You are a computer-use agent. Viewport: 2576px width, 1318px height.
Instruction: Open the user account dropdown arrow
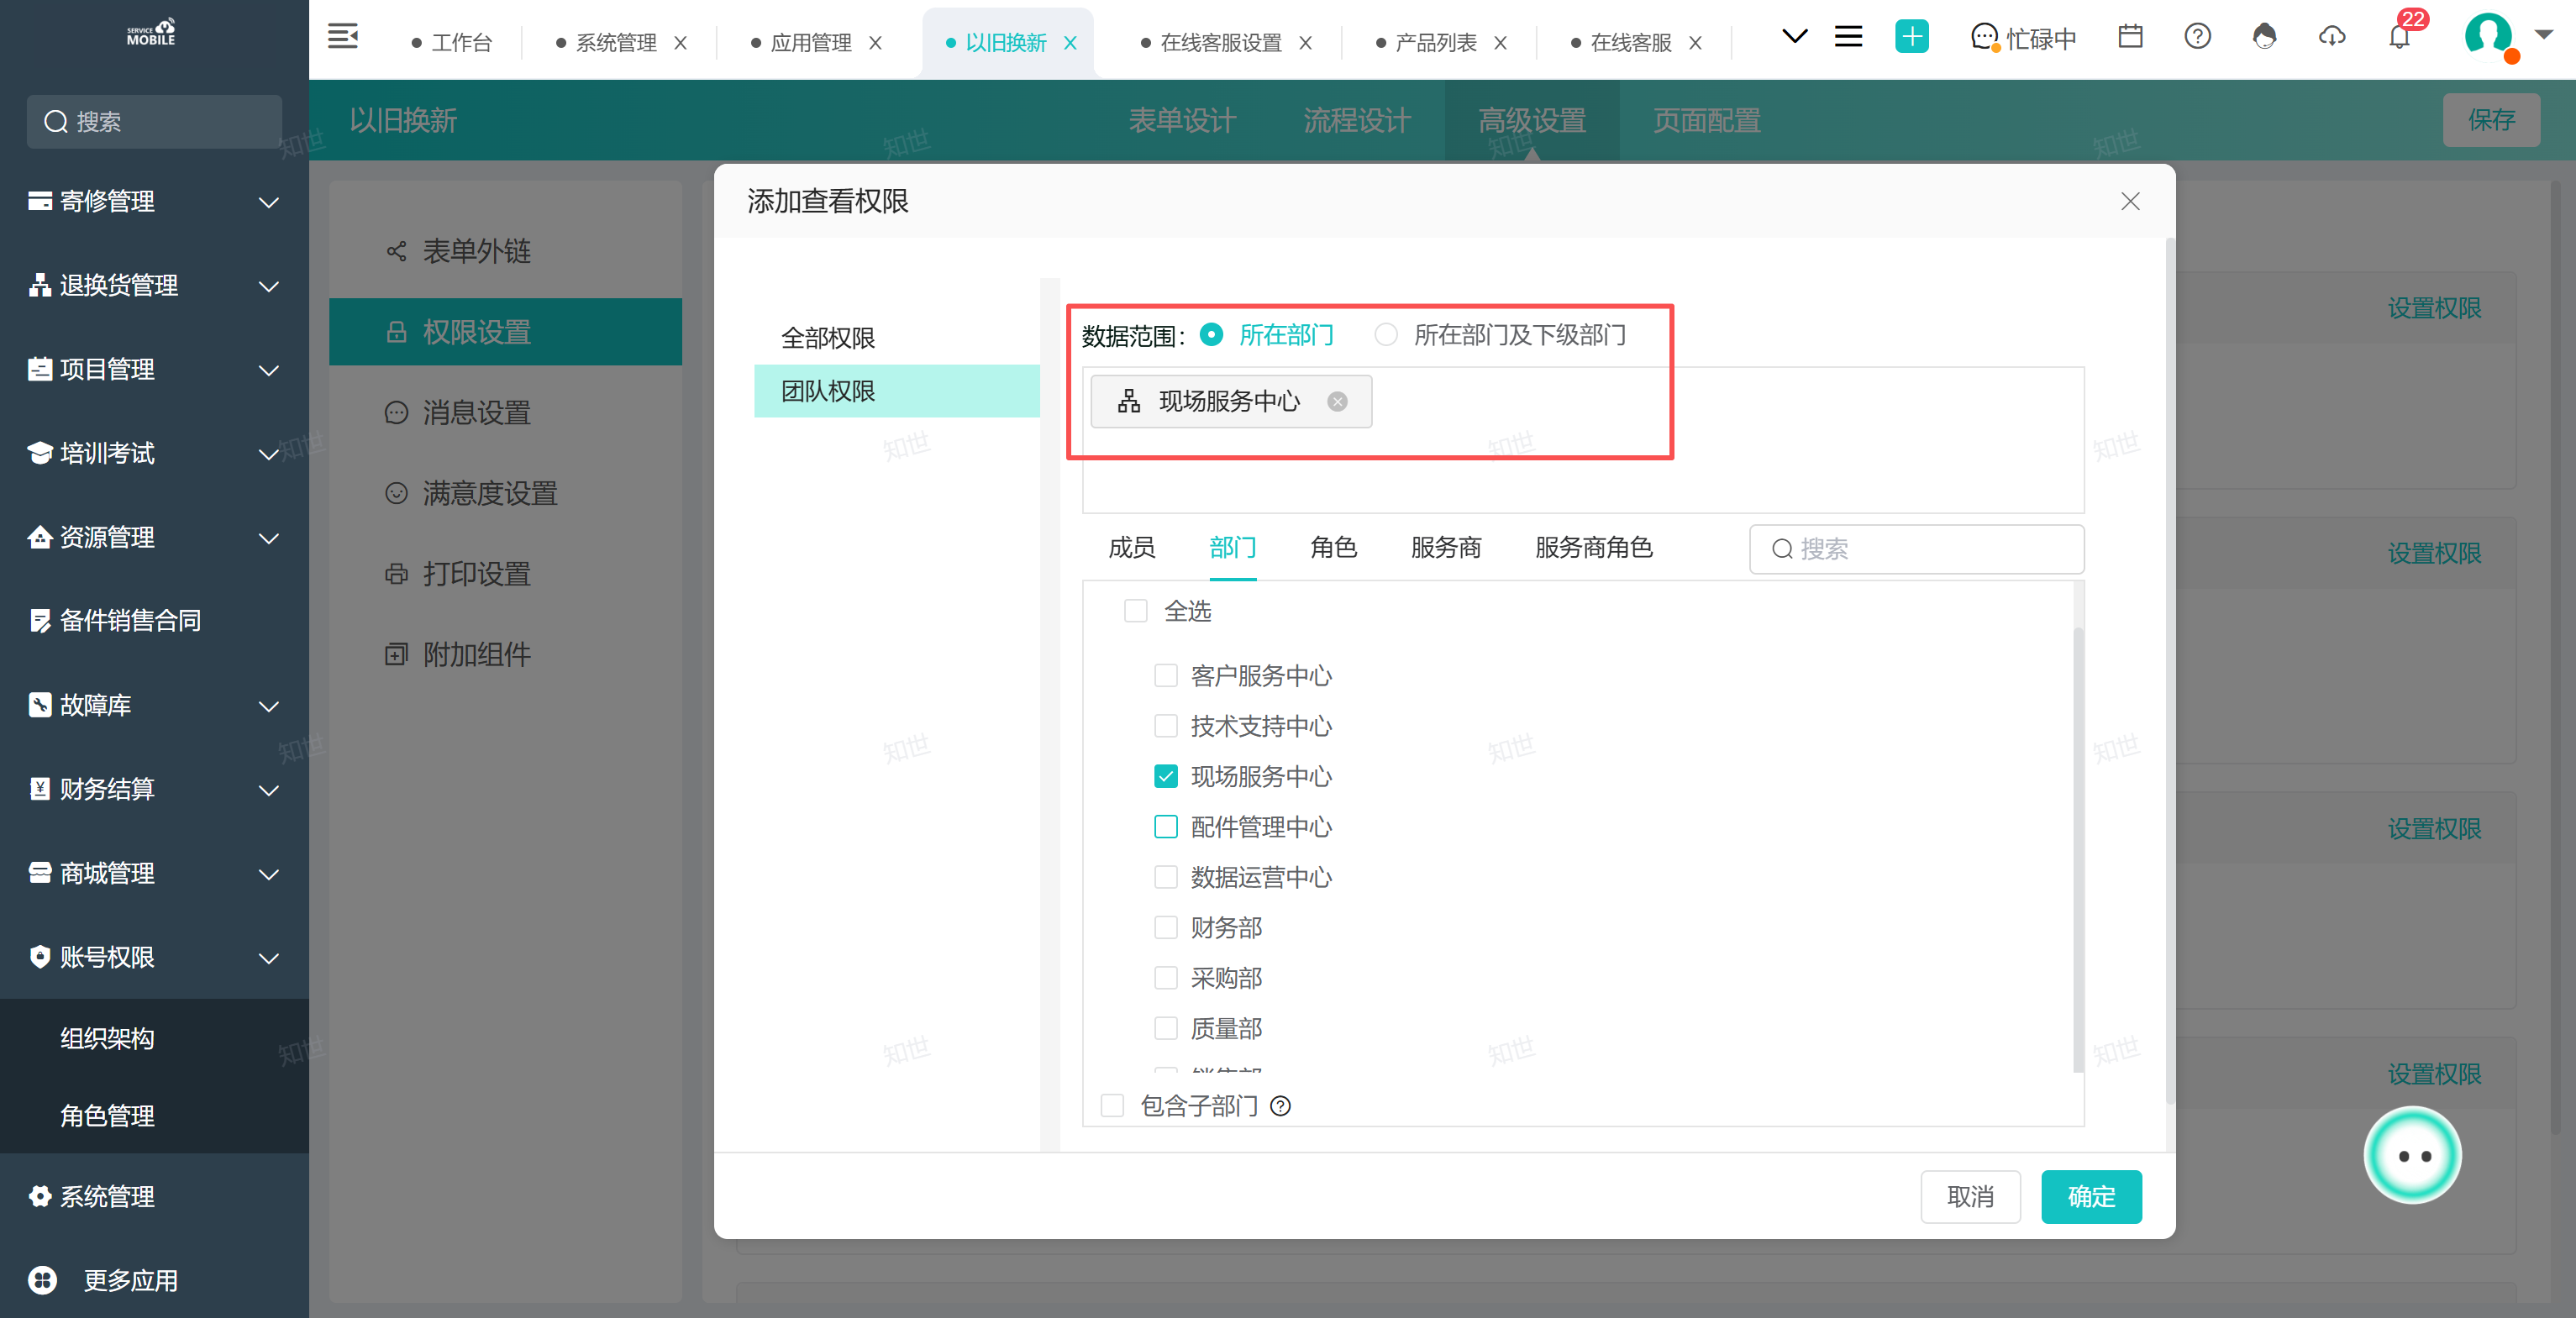pos(2544,35)
